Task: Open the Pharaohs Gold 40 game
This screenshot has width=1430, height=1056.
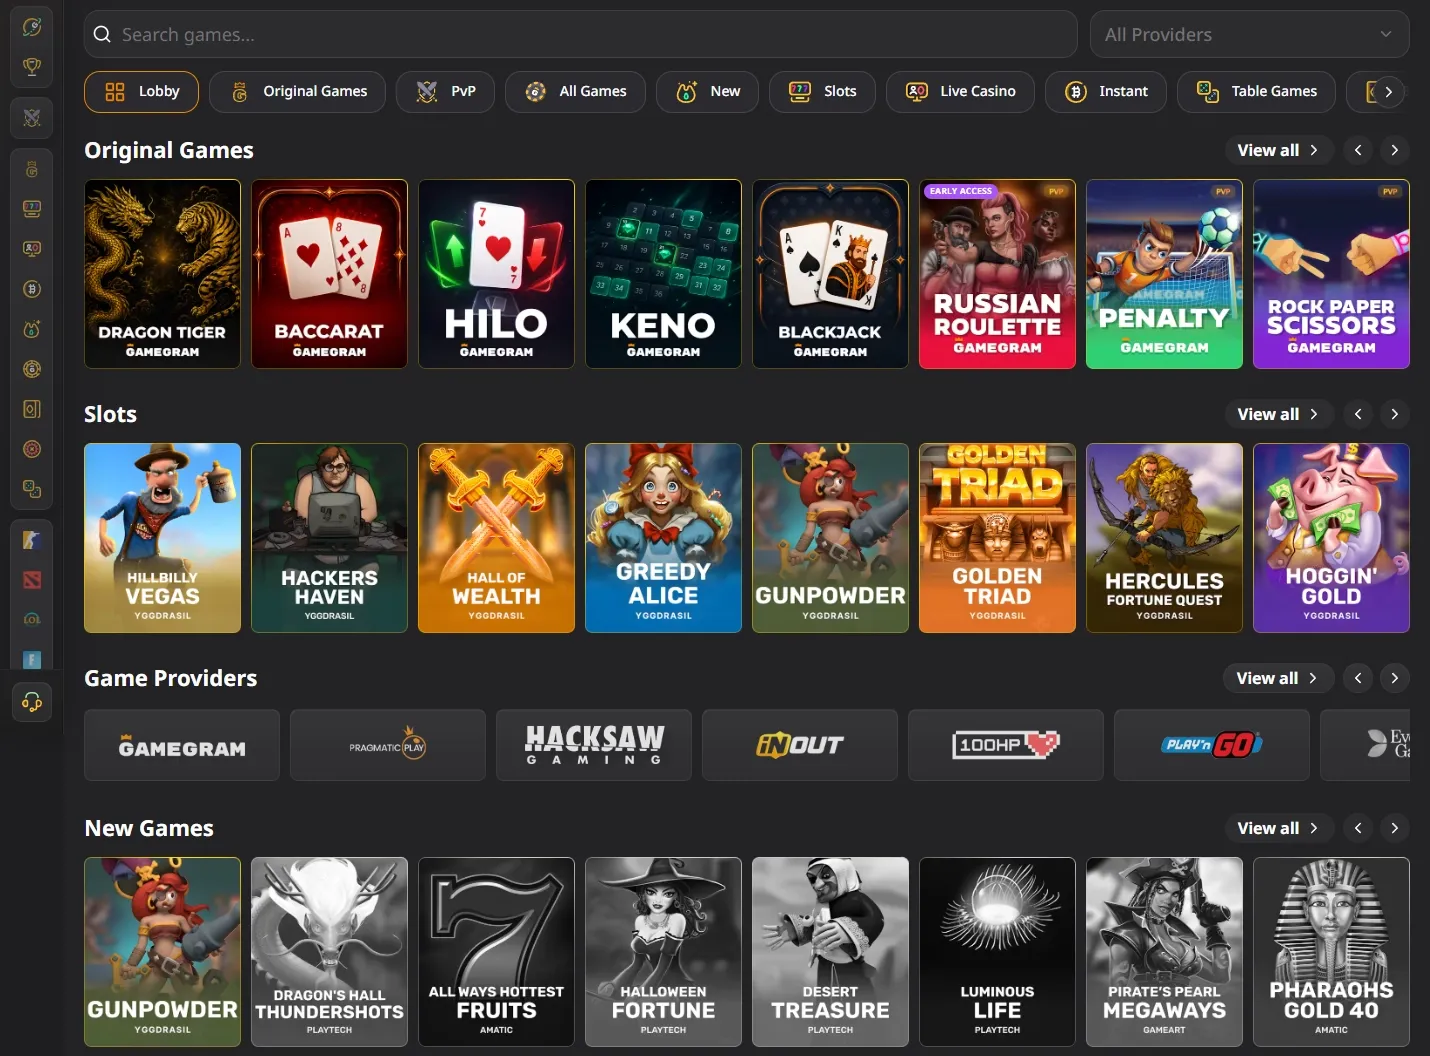Action: (1331, 952)
